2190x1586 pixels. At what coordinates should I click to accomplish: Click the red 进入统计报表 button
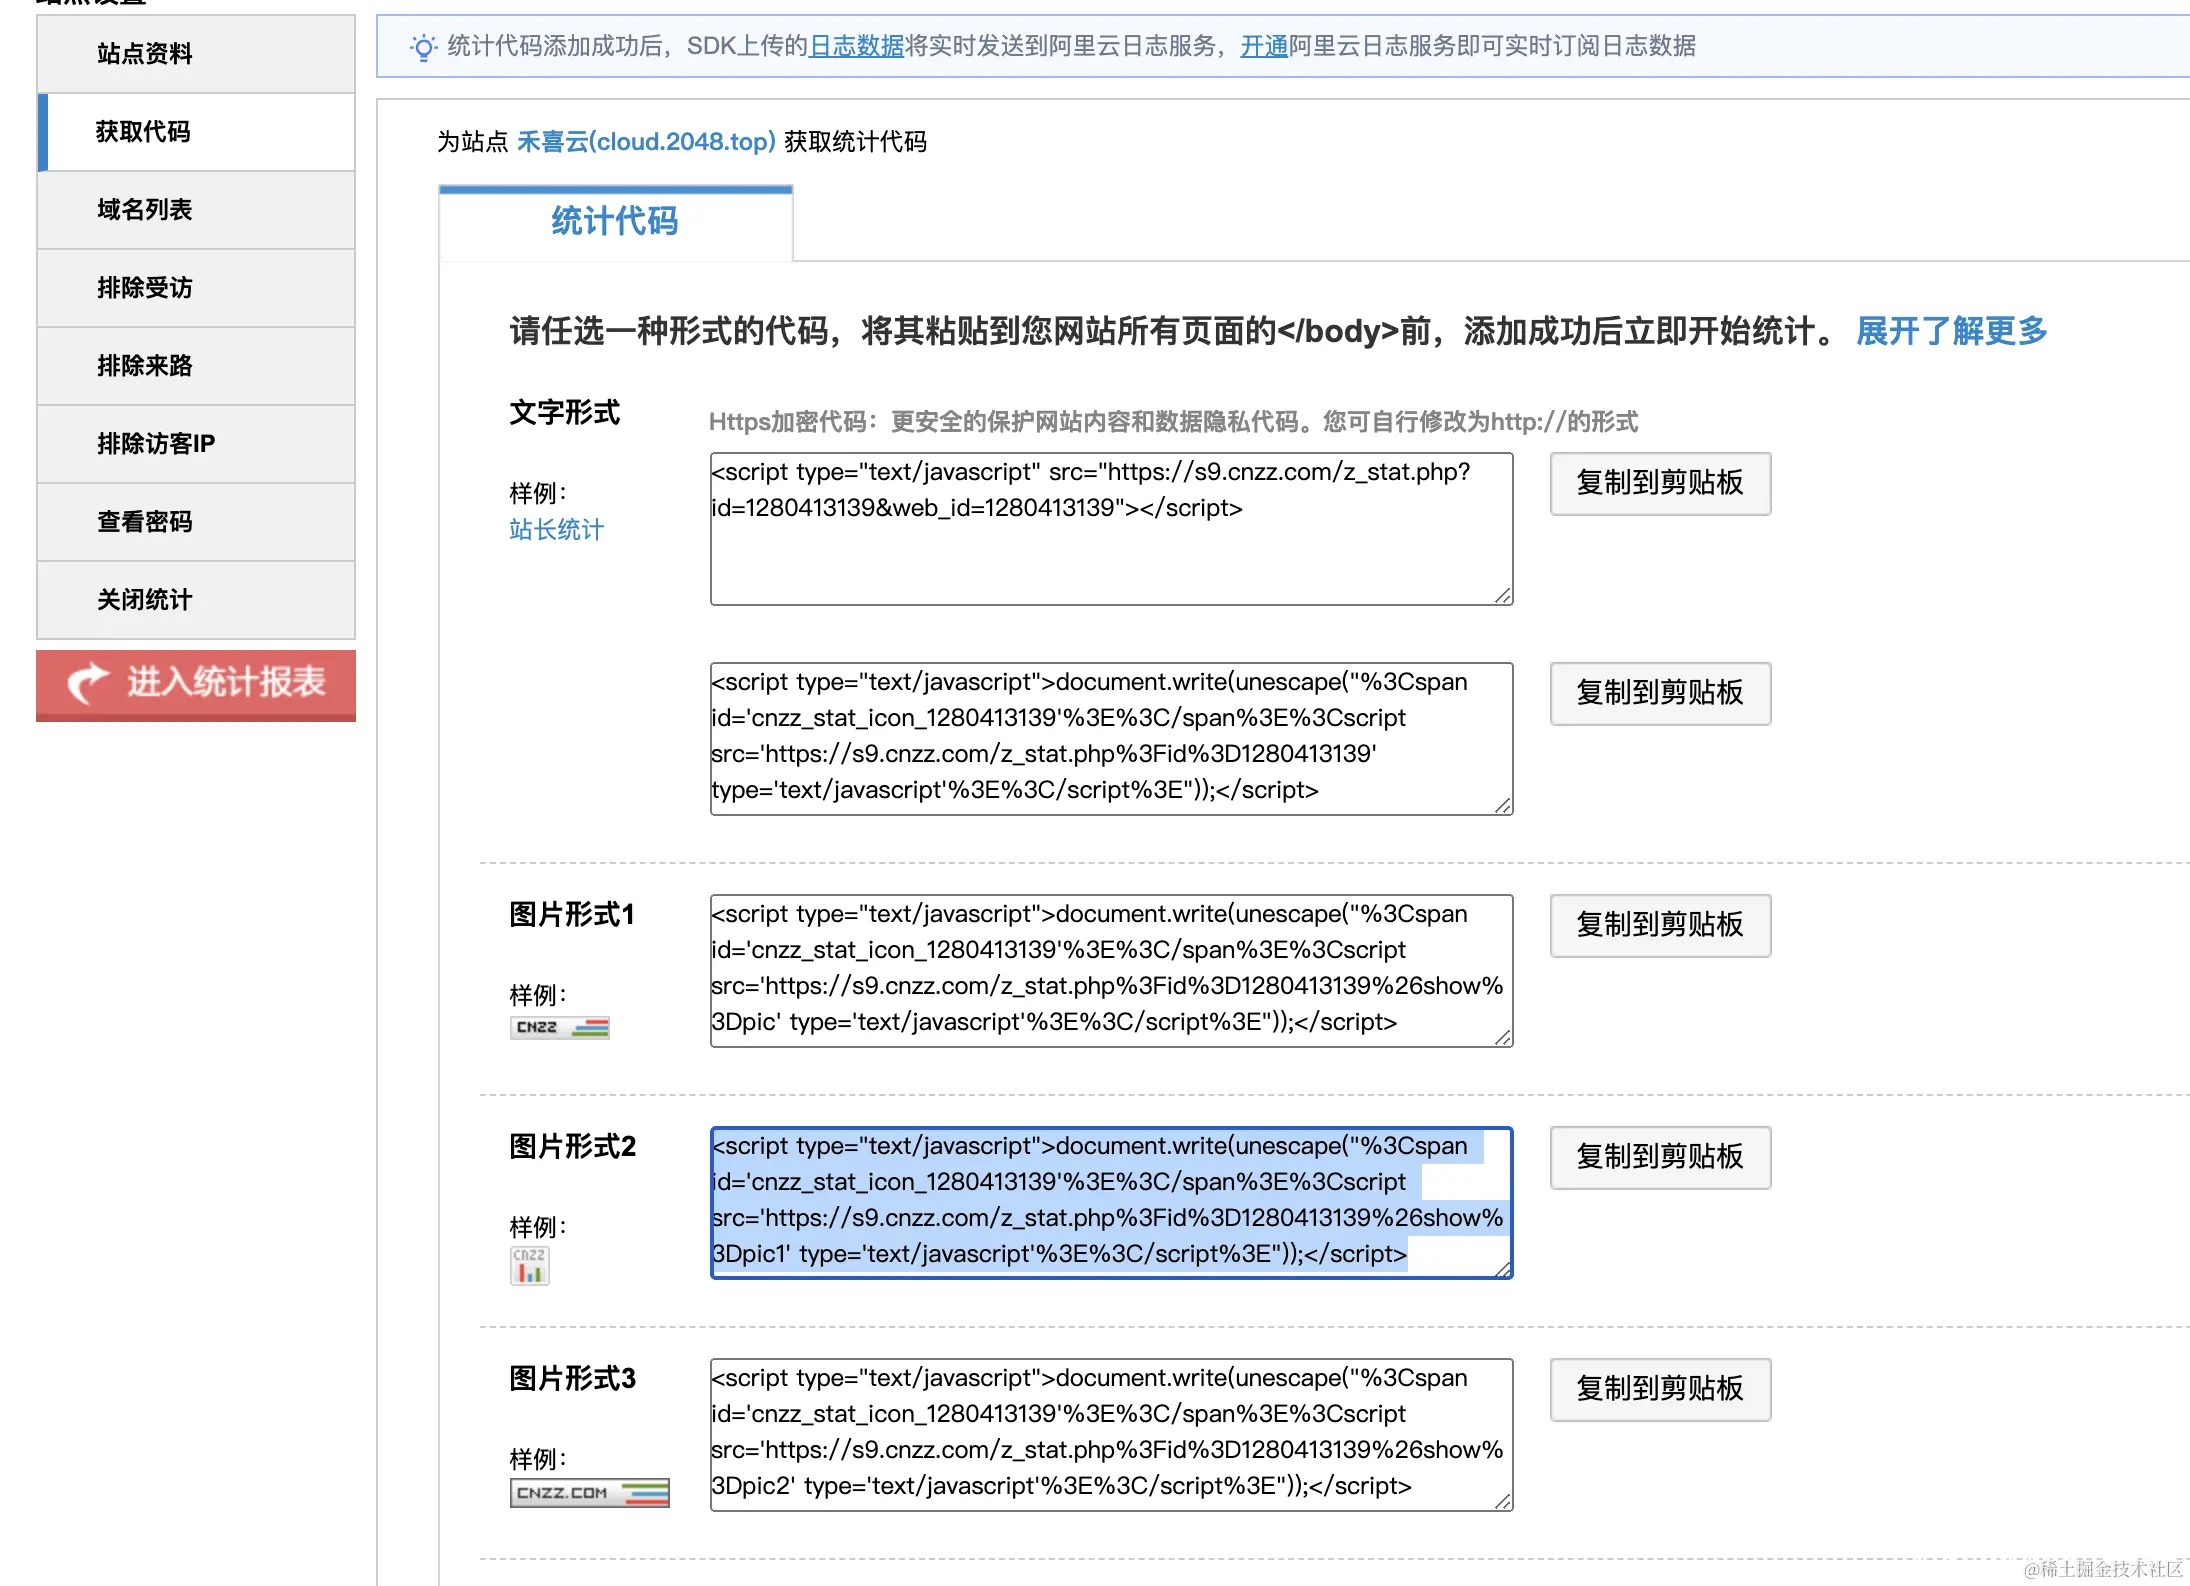[196, 685]
